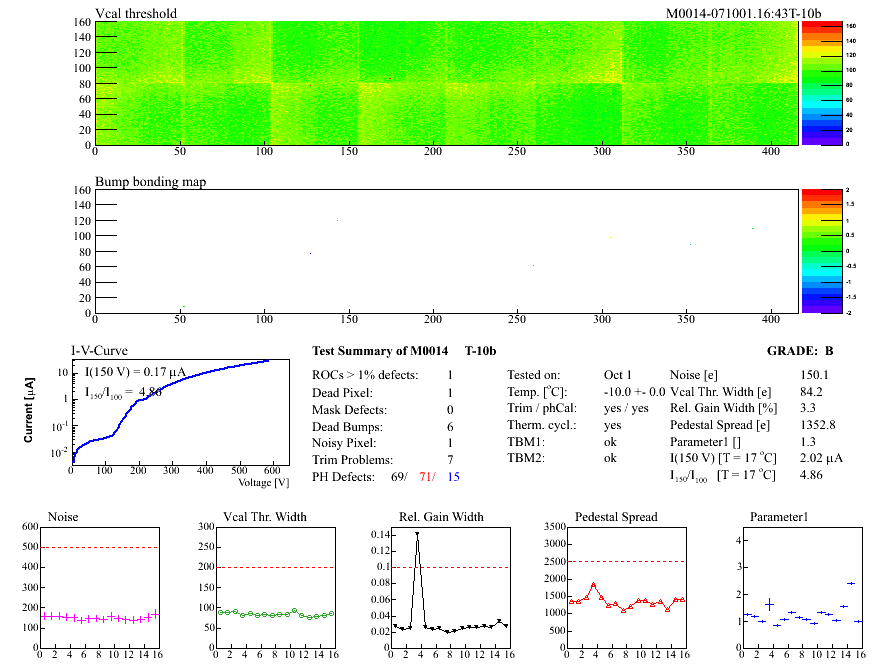Screen dimensions: 896x672
Task: Click the I(150 V) = 0.17 µA annotation
Action: click(131, 372)
